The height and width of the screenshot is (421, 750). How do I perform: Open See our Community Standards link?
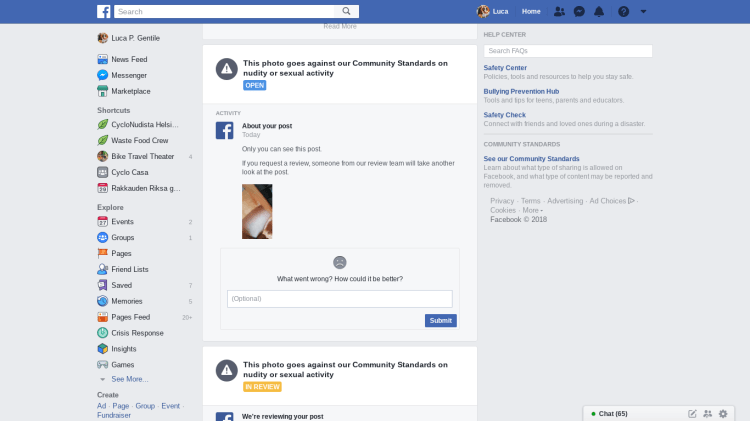click(x=531, y=158)
